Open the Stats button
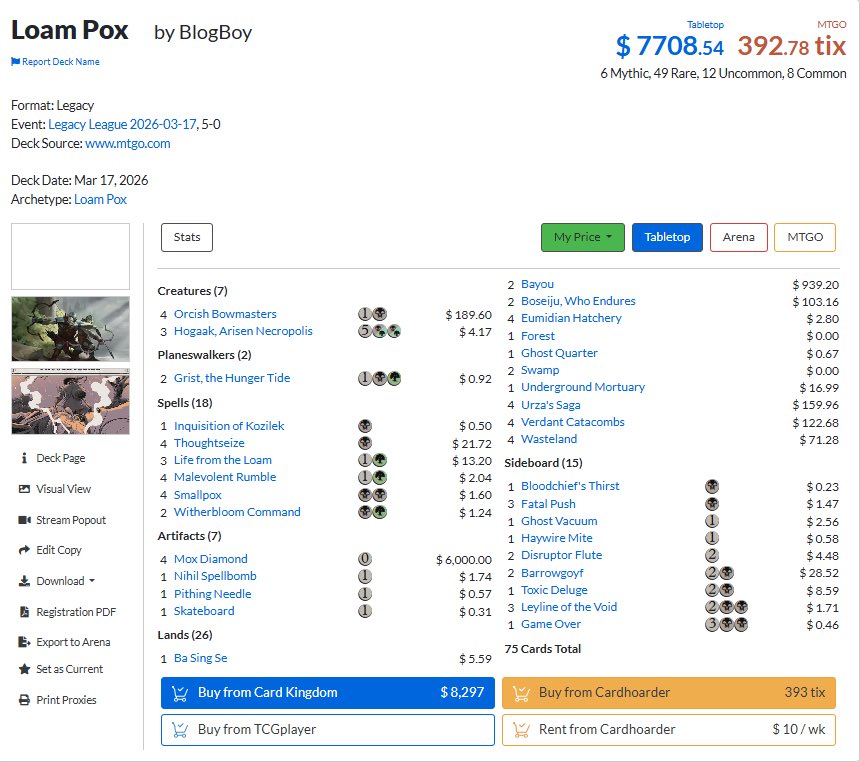 click(x=186, y=237)
